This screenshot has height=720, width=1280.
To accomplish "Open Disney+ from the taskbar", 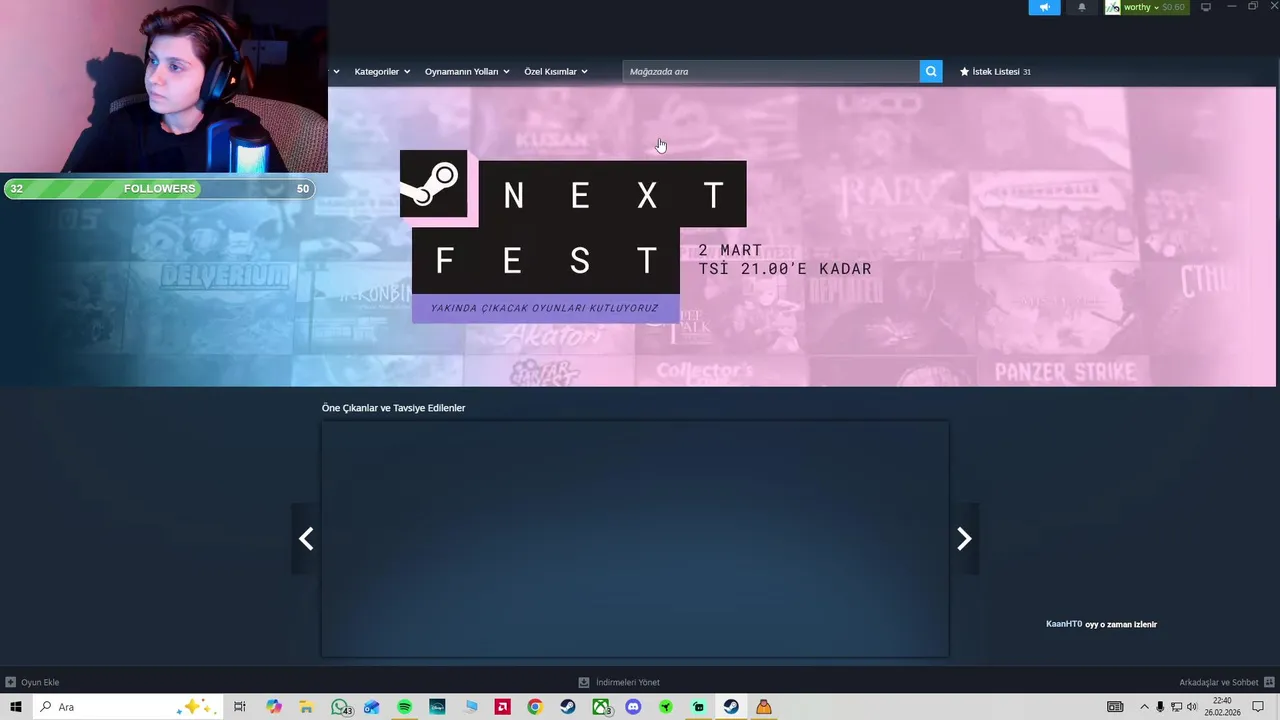I will pos(437,707).
